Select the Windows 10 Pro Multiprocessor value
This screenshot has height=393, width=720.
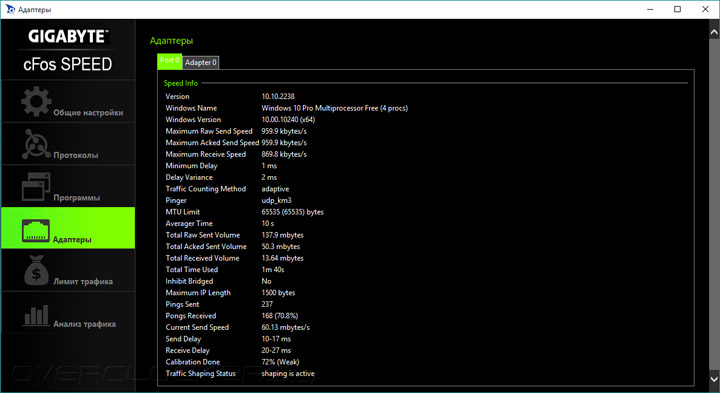(x=335, y=108)
